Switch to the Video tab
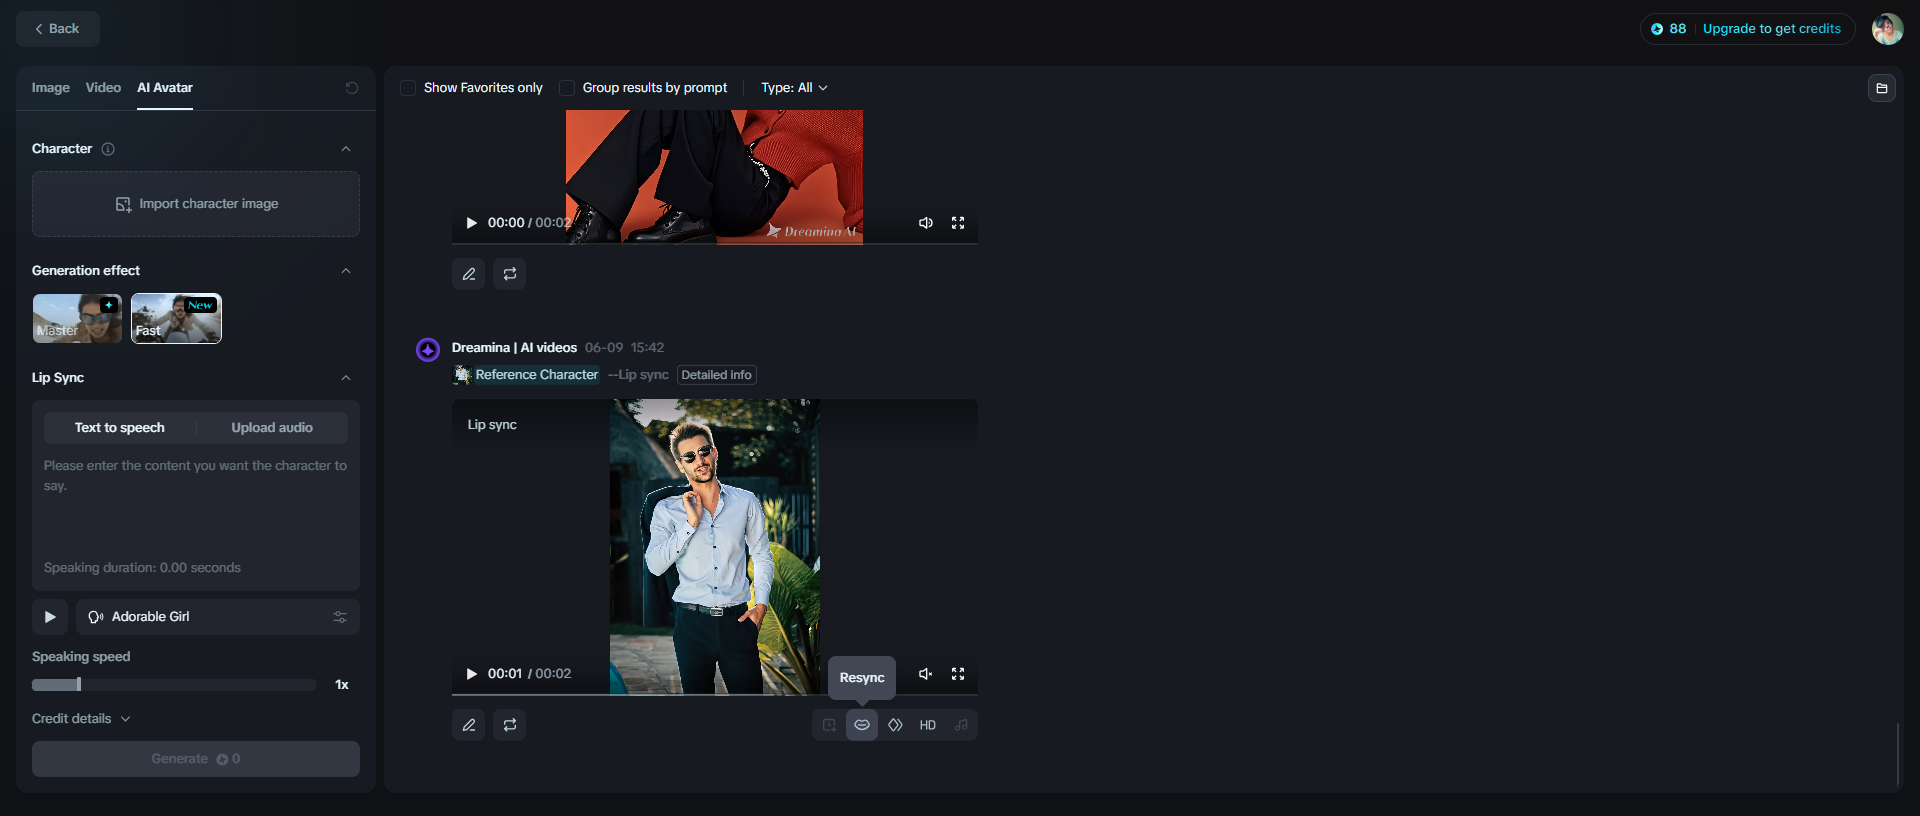Viewport: 1920px width, 816px height. pyautogui.click(x=103, y=88)
